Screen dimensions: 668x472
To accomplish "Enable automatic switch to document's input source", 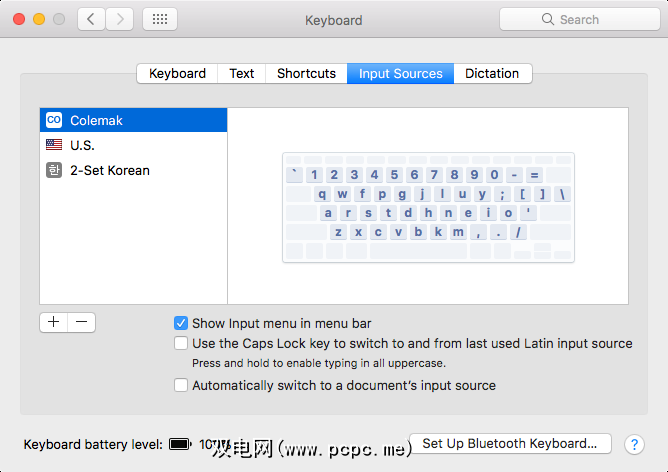I will 181,385.
